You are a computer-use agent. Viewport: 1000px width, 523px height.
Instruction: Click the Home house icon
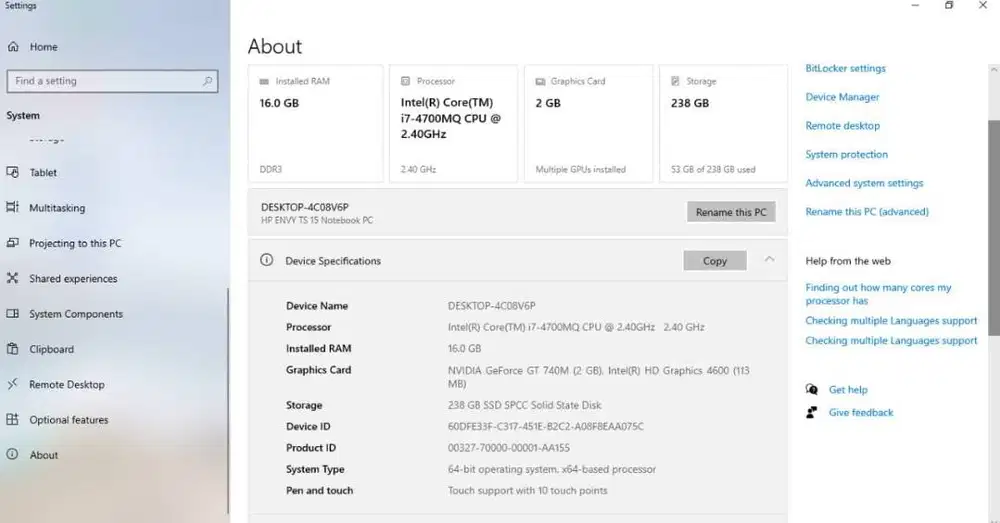13,47
